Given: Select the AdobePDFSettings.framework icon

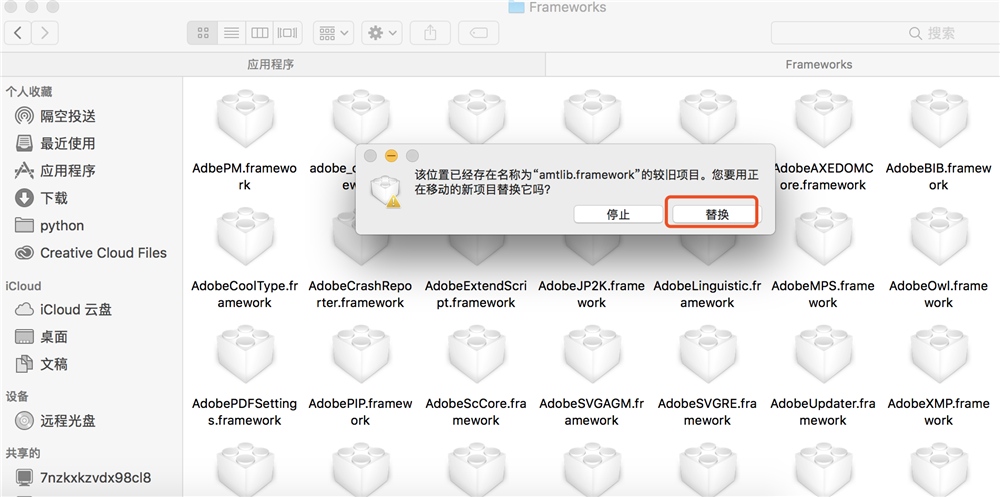Looking at the screenshot, I should 244,355.
